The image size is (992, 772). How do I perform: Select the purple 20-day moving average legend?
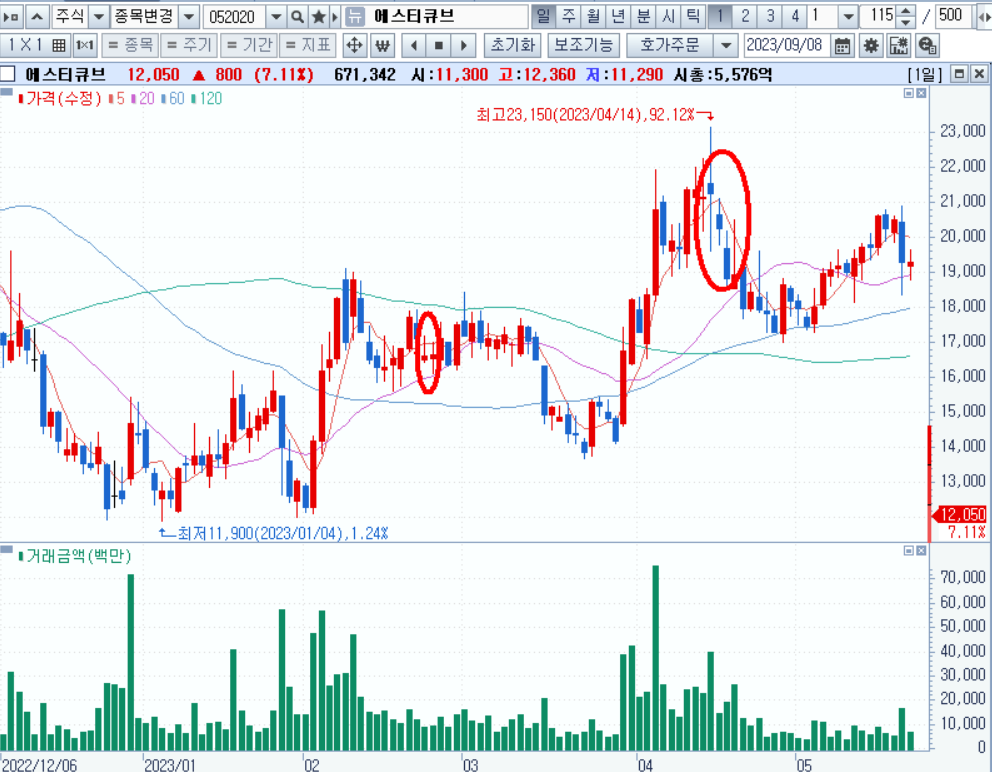[143, 98]
